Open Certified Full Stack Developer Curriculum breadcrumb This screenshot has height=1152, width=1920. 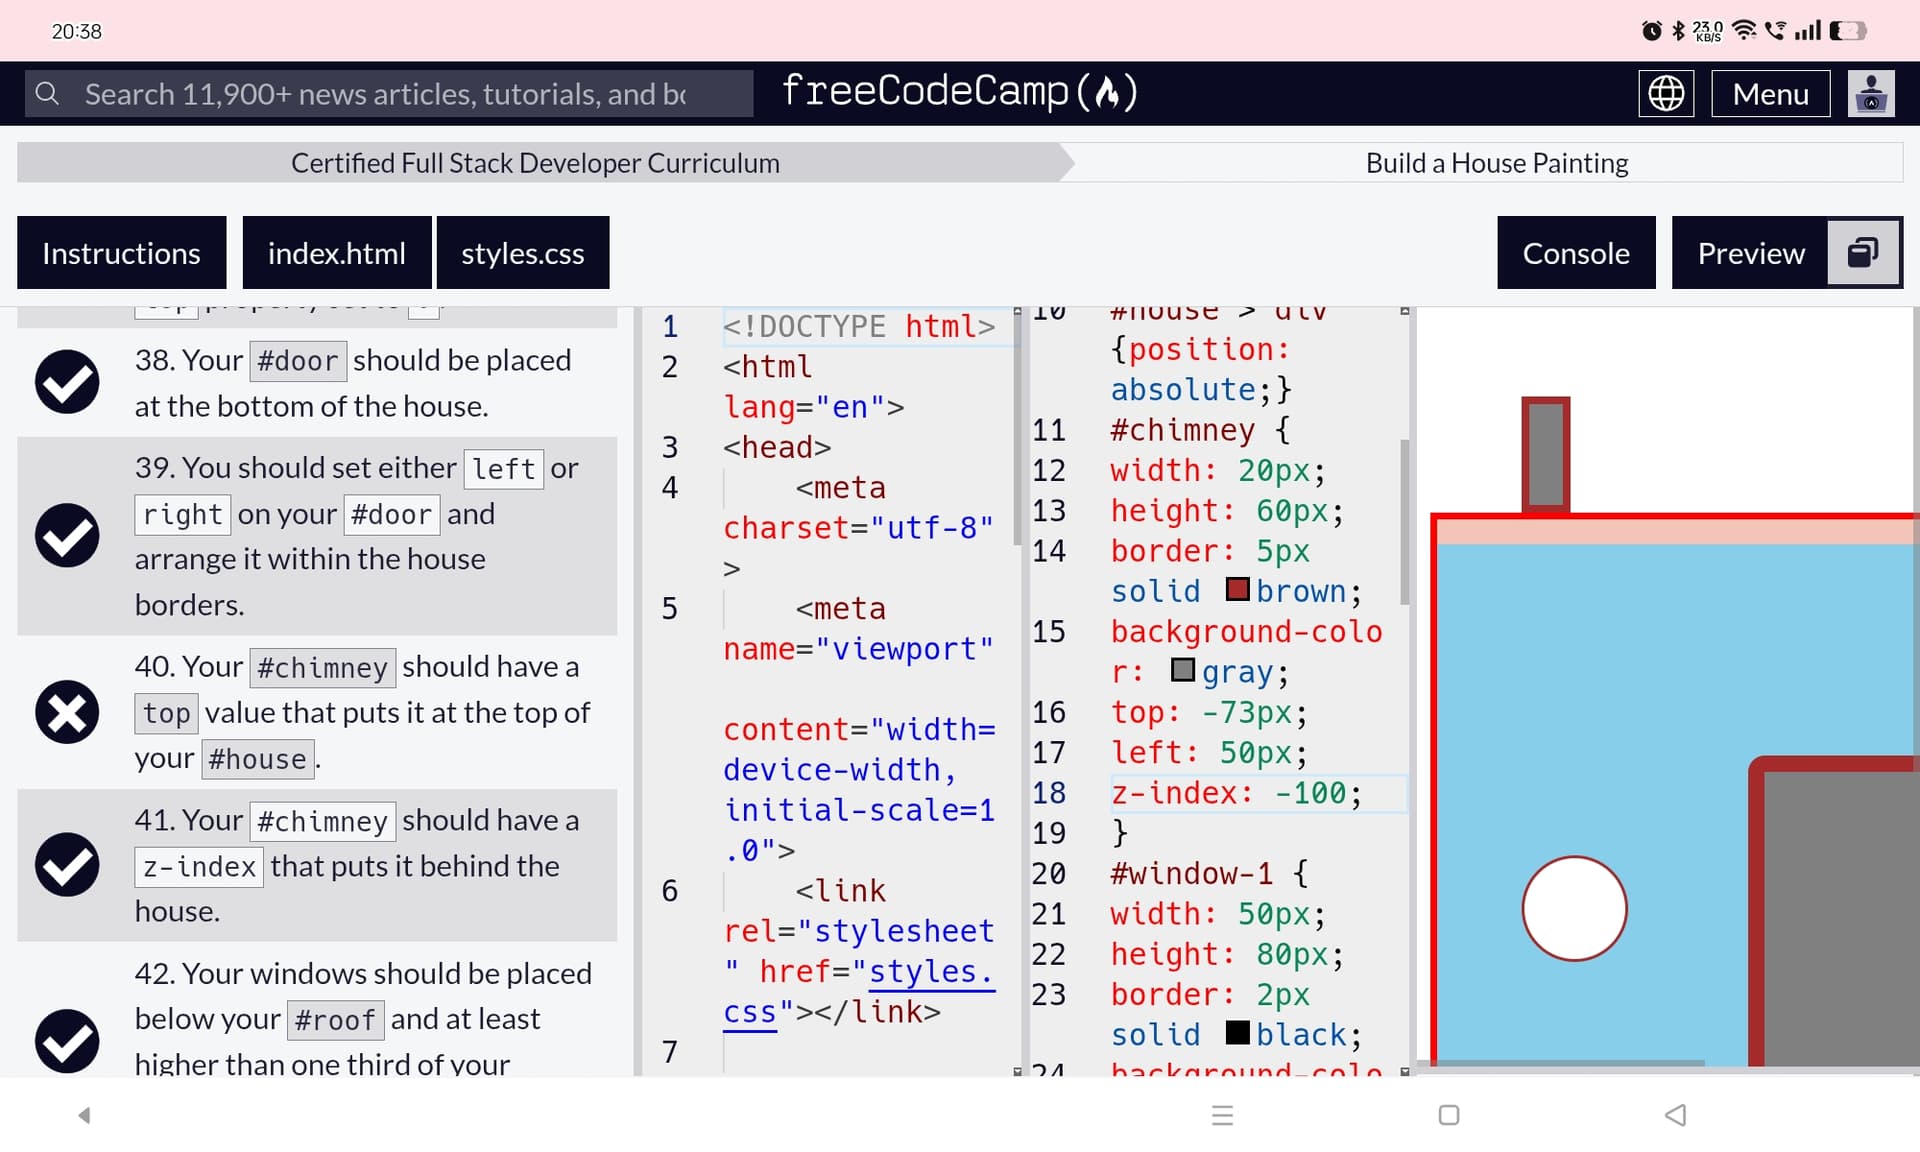click(535, 163)
